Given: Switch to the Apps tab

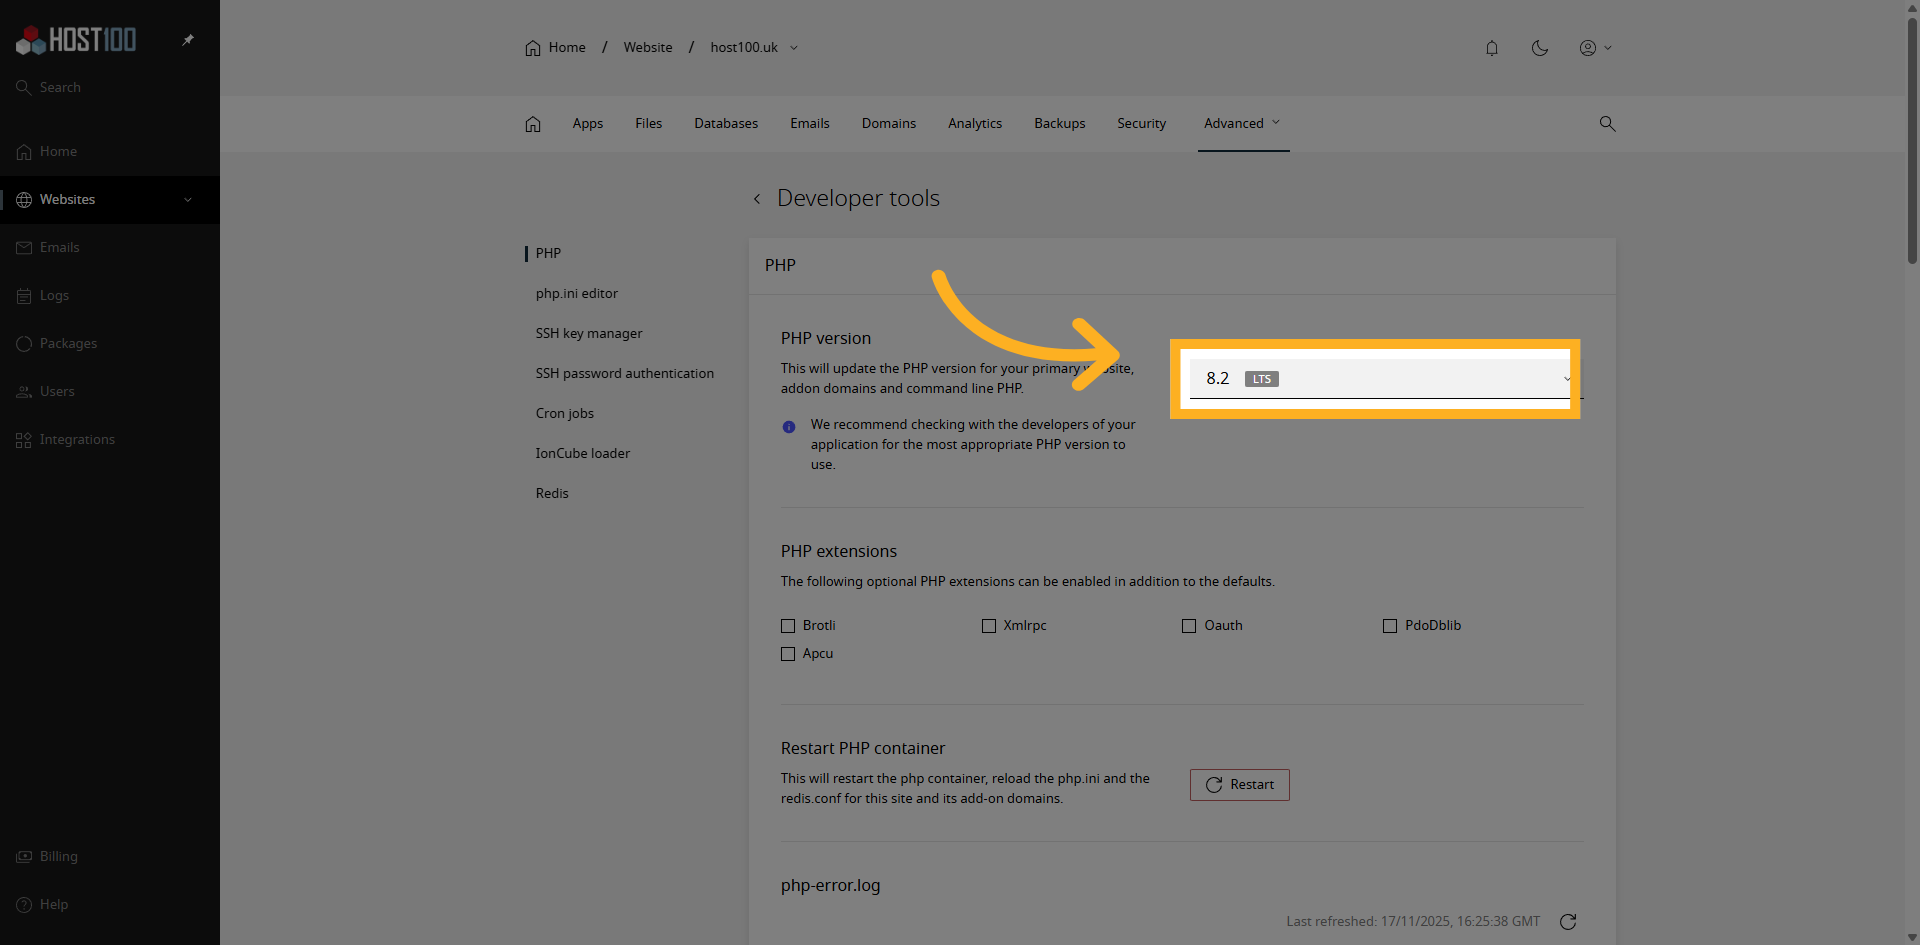Looking at the screenshot, I should (588, 123).
